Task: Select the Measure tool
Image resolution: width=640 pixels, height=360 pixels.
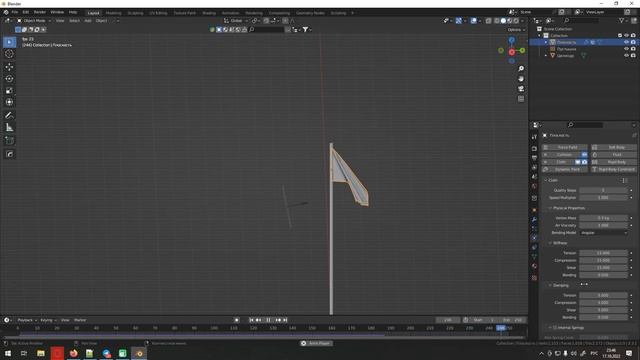Action: (9, 128)
